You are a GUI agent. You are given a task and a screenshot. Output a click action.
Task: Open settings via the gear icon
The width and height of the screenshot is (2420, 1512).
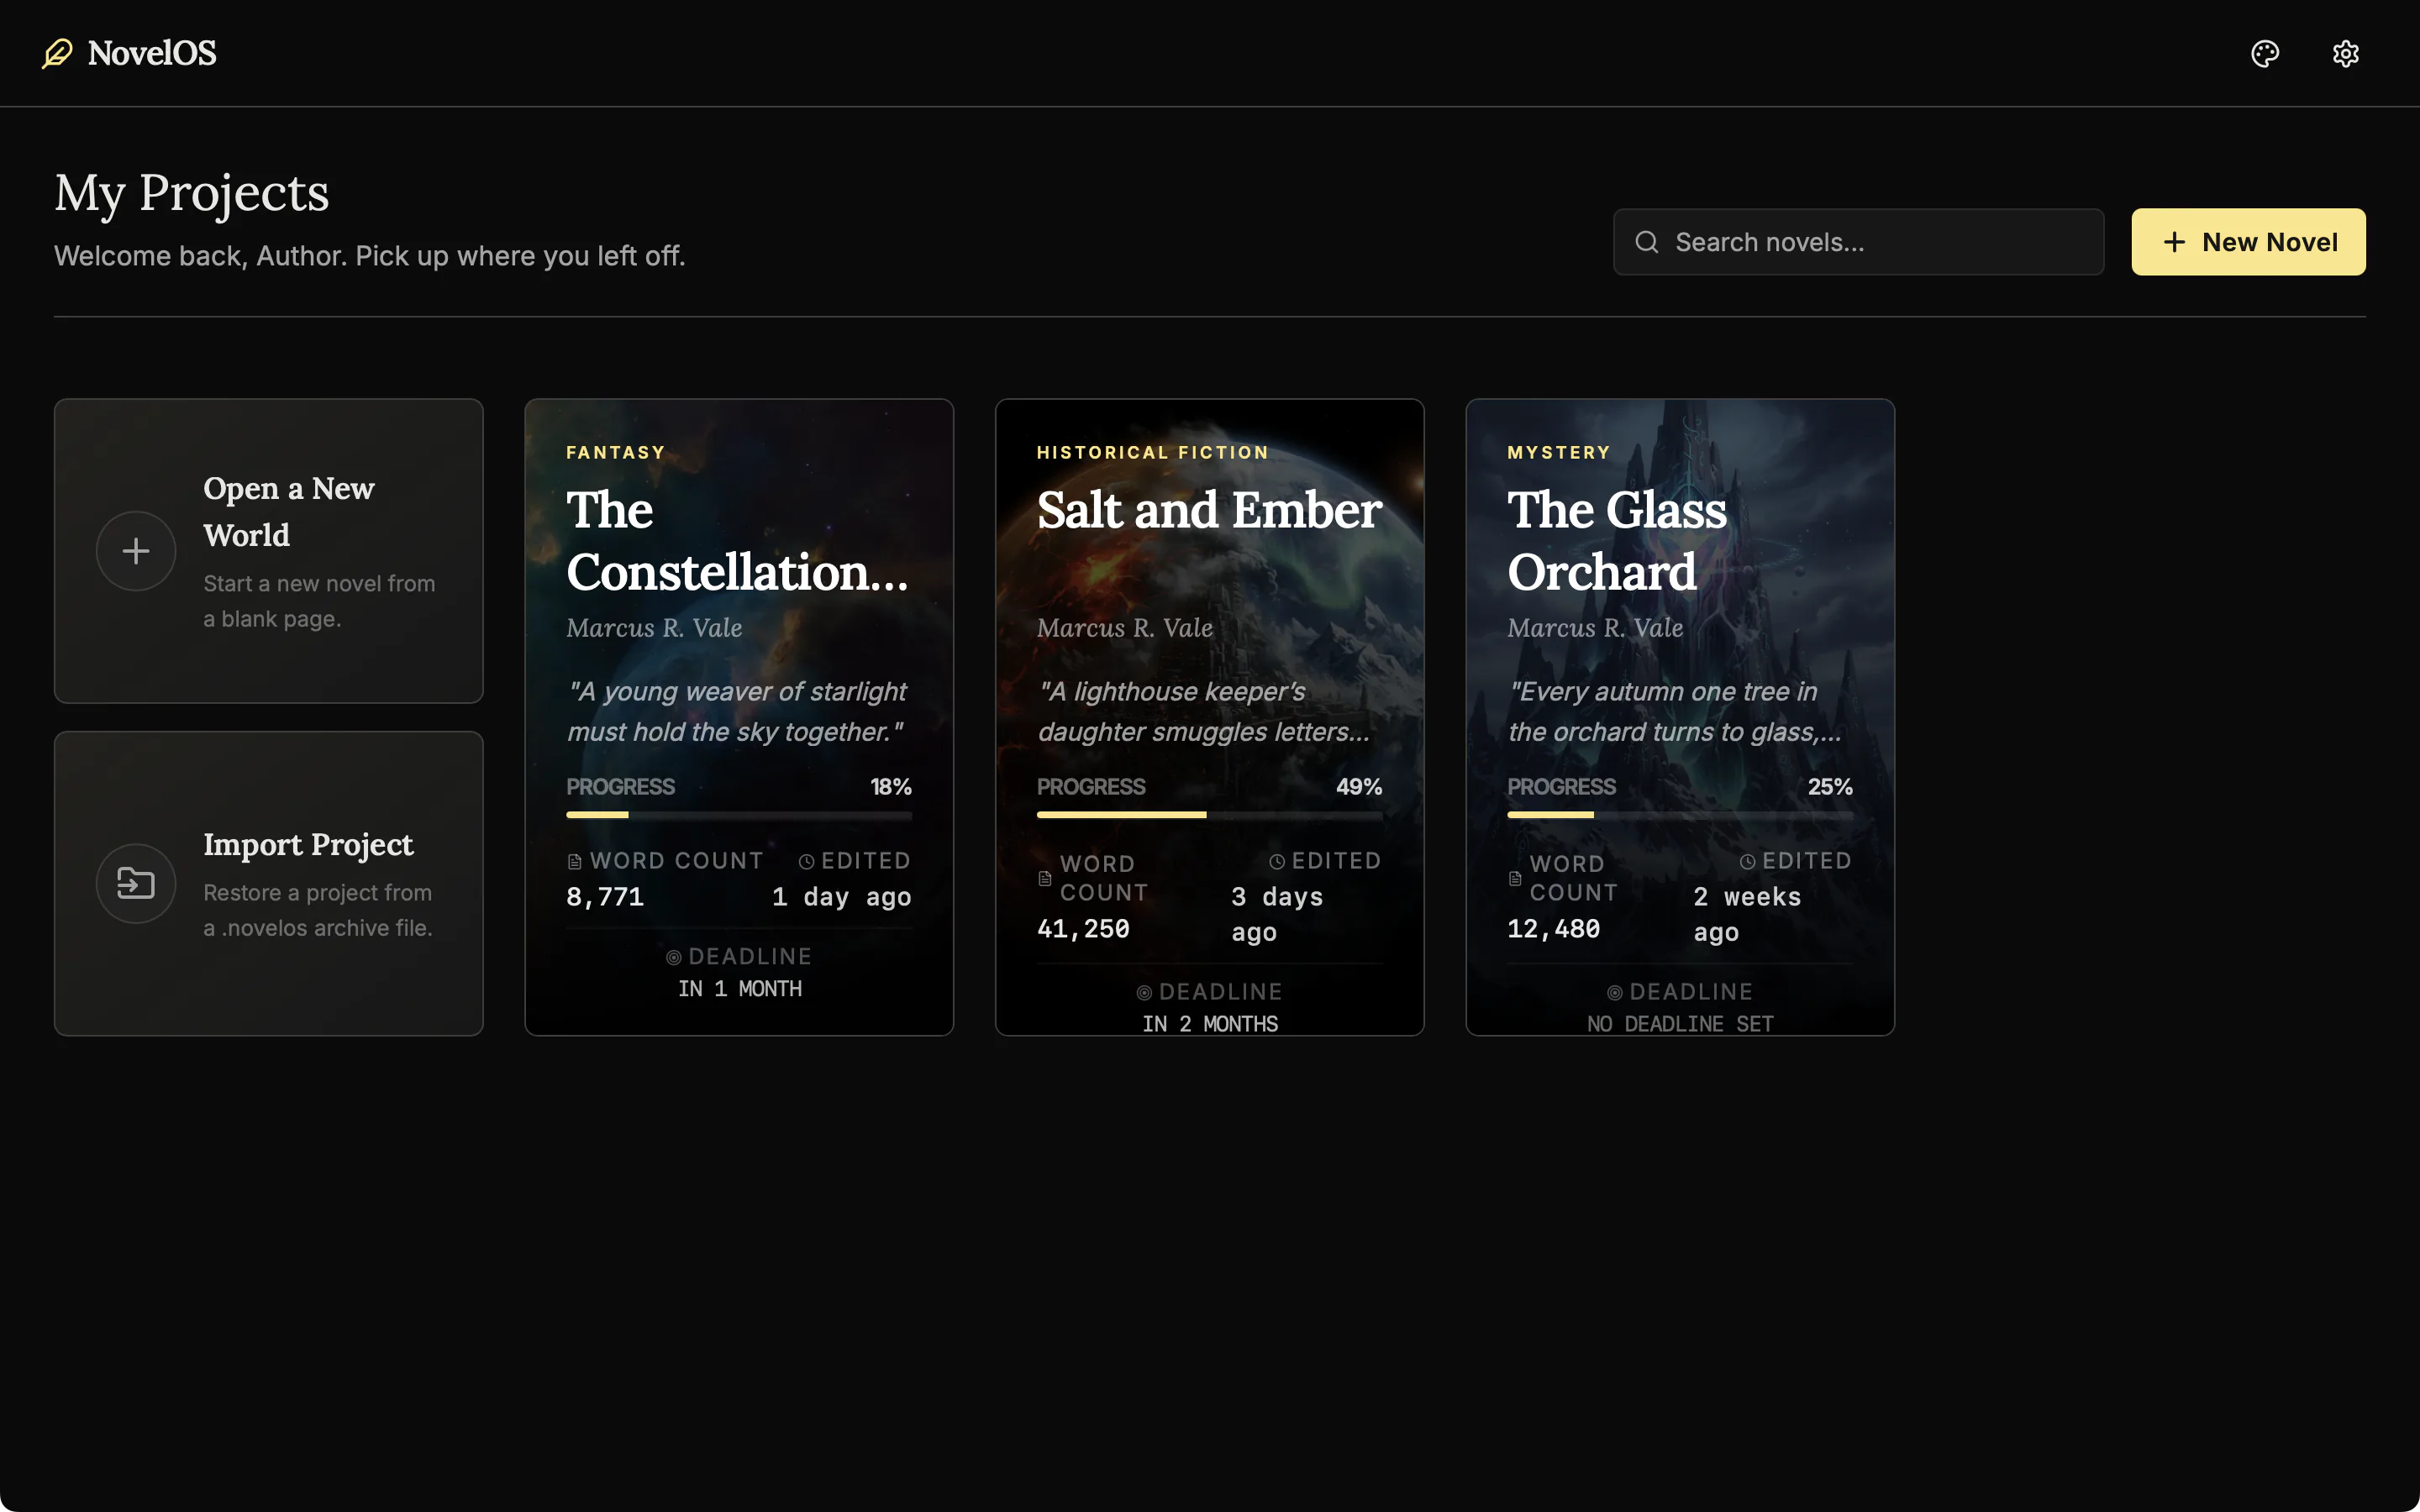tap(2345, 53)
